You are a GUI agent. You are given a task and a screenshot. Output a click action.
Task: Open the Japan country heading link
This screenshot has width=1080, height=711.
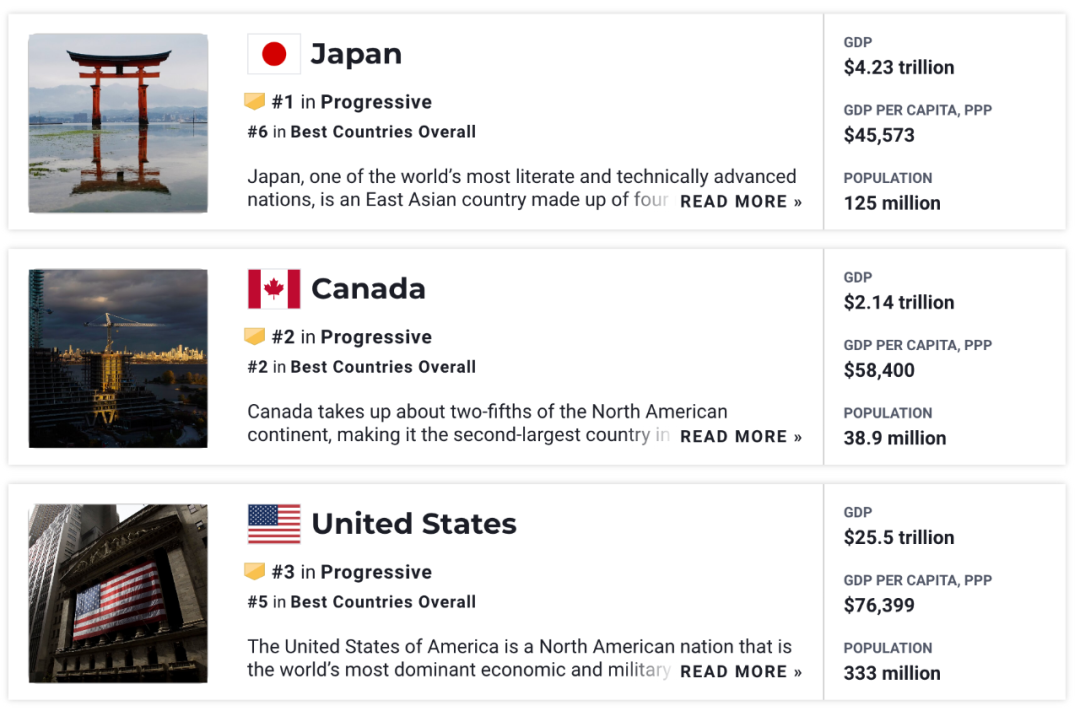coord(356,54)
